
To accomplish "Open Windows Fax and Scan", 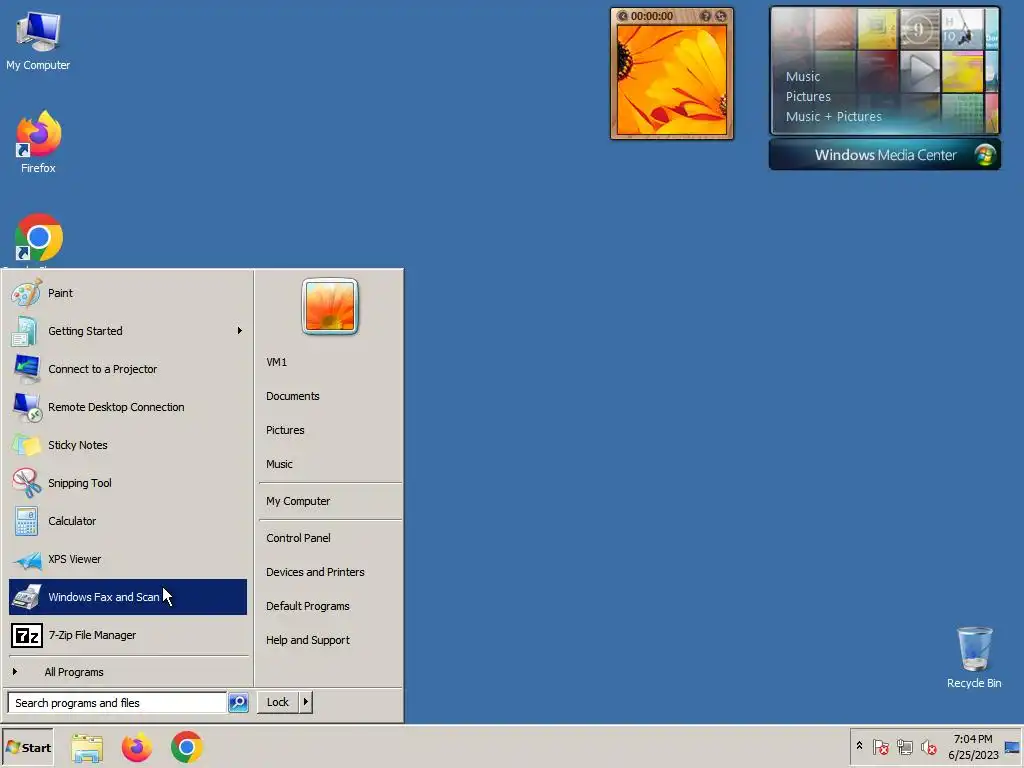I will [x=128, y=597].
